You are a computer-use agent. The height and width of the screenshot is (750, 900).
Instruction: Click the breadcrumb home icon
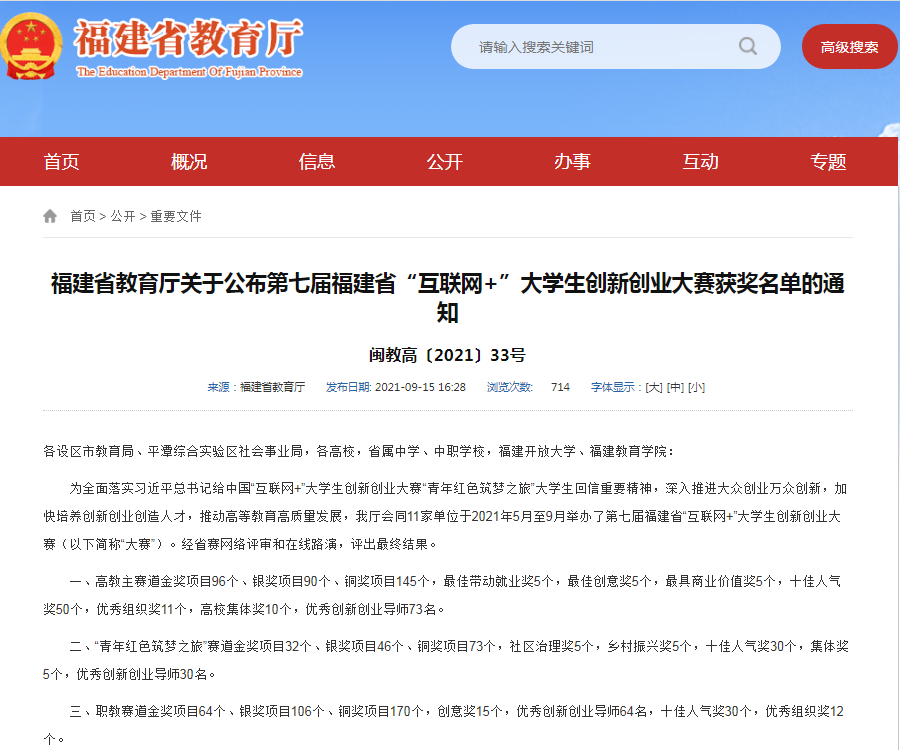point(50,216)
